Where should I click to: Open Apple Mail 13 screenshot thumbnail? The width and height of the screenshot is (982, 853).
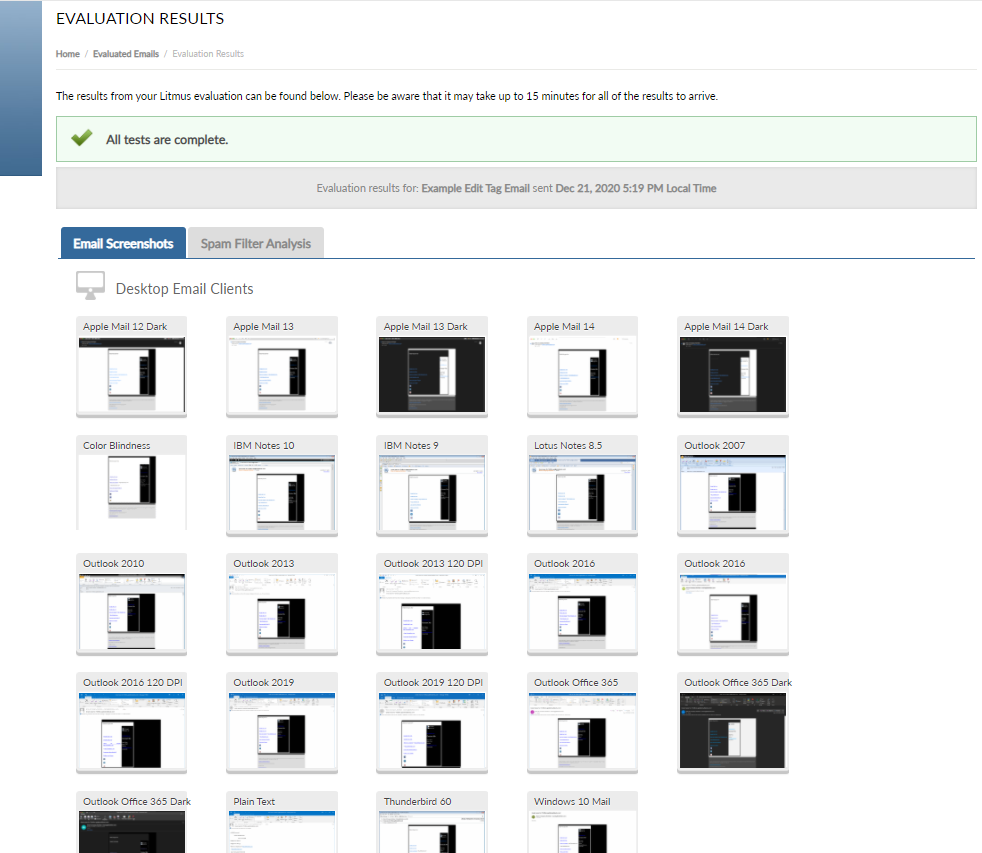pos(282,375)
